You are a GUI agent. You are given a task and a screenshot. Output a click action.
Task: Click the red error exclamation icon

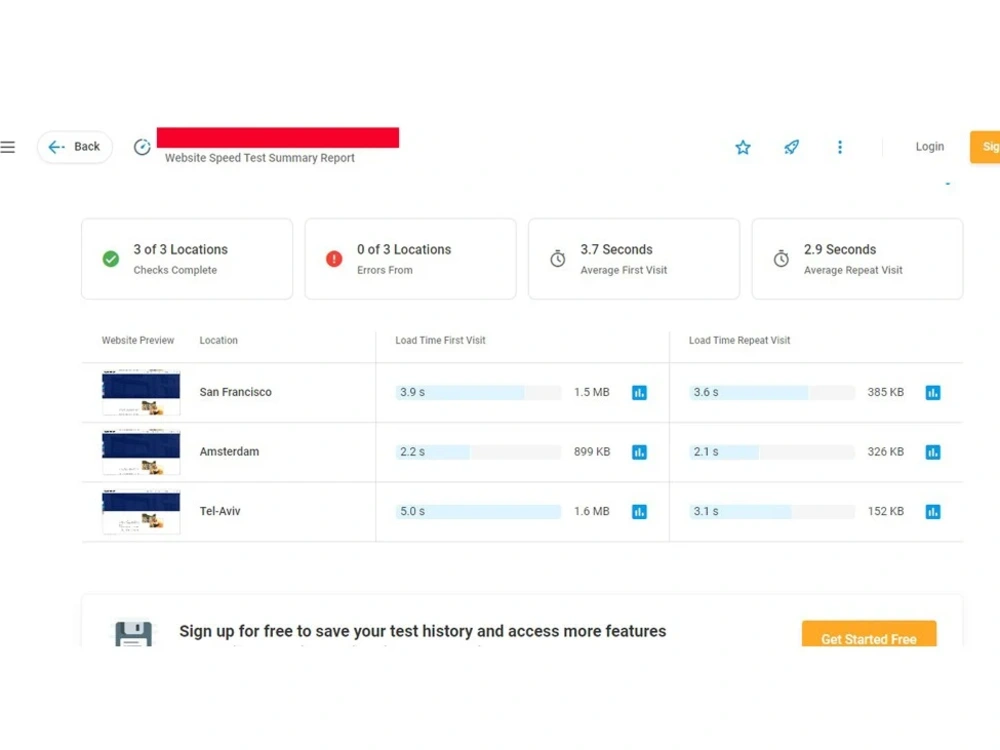pyautogui.click(x=334, y=259)
